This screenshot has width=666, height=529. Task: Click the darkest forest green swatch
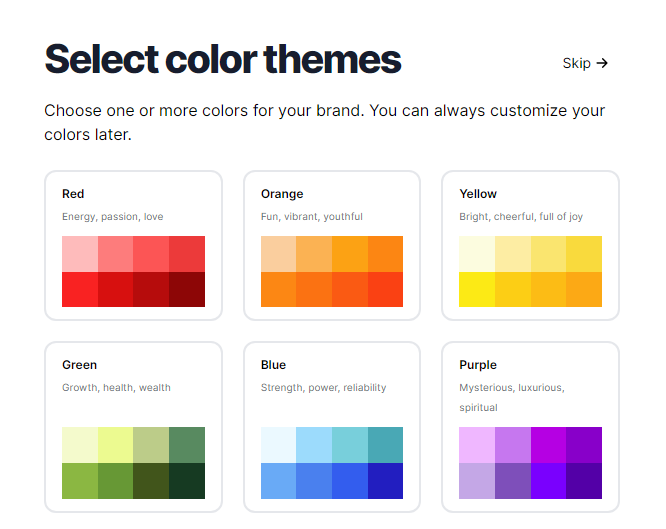(187, 480)
